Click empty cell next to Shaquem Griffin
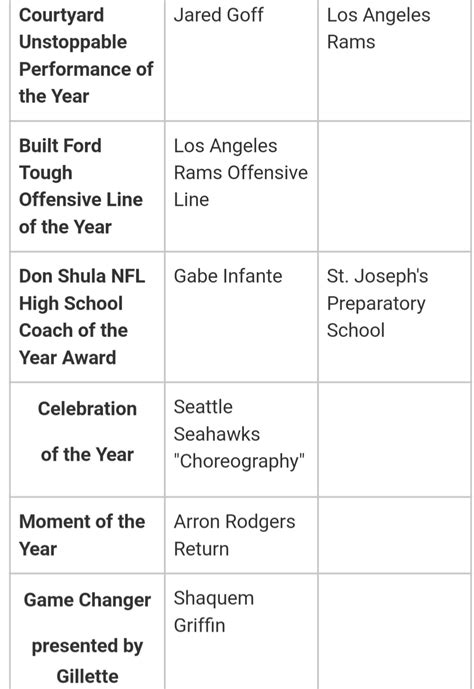The height and width of the screenshot is (689, 474). (x=394, y=631)
